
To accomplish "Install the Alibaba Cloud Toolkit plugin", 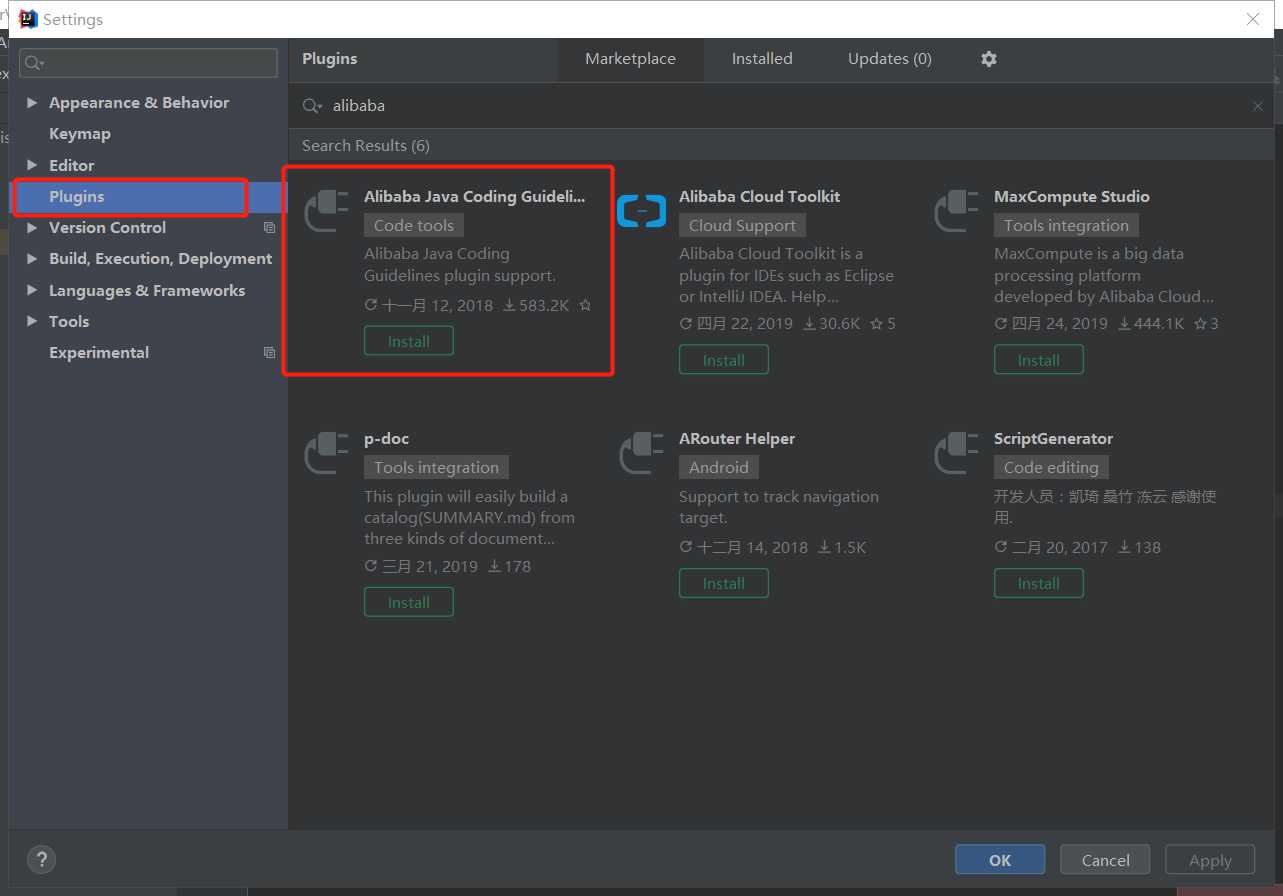I will (x=724, y=360).
